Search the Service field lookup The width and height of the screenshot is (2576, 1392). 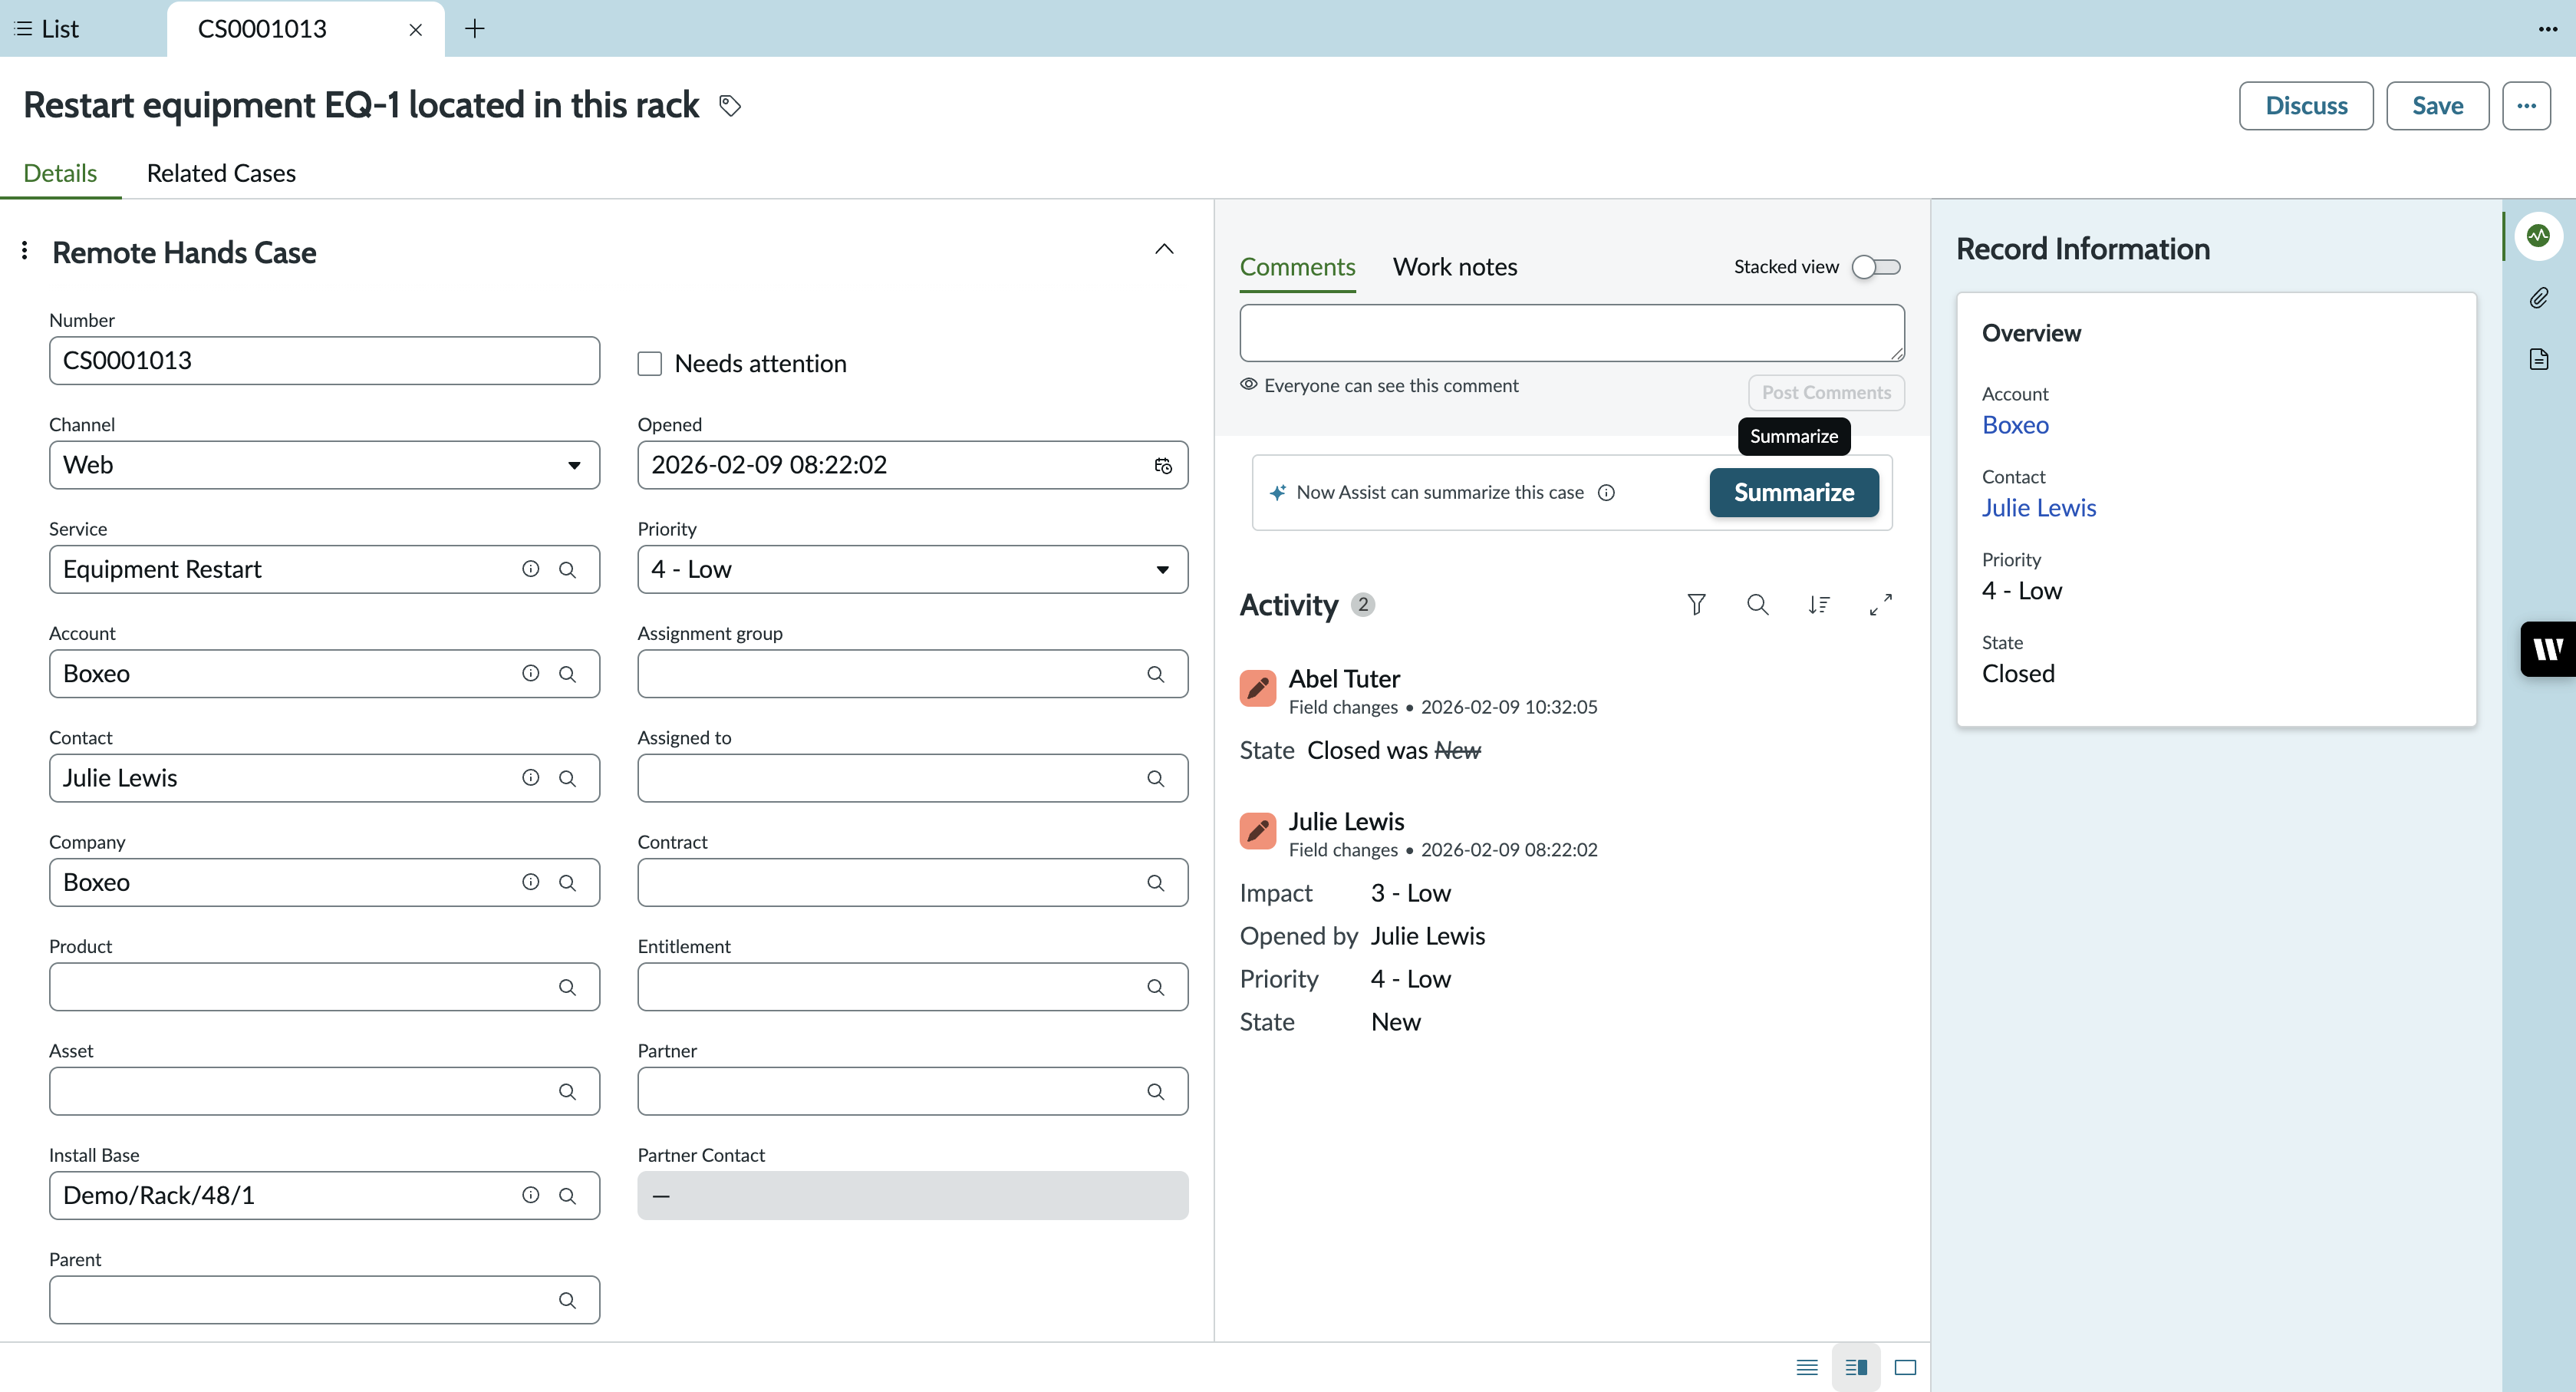pos(567,569)
